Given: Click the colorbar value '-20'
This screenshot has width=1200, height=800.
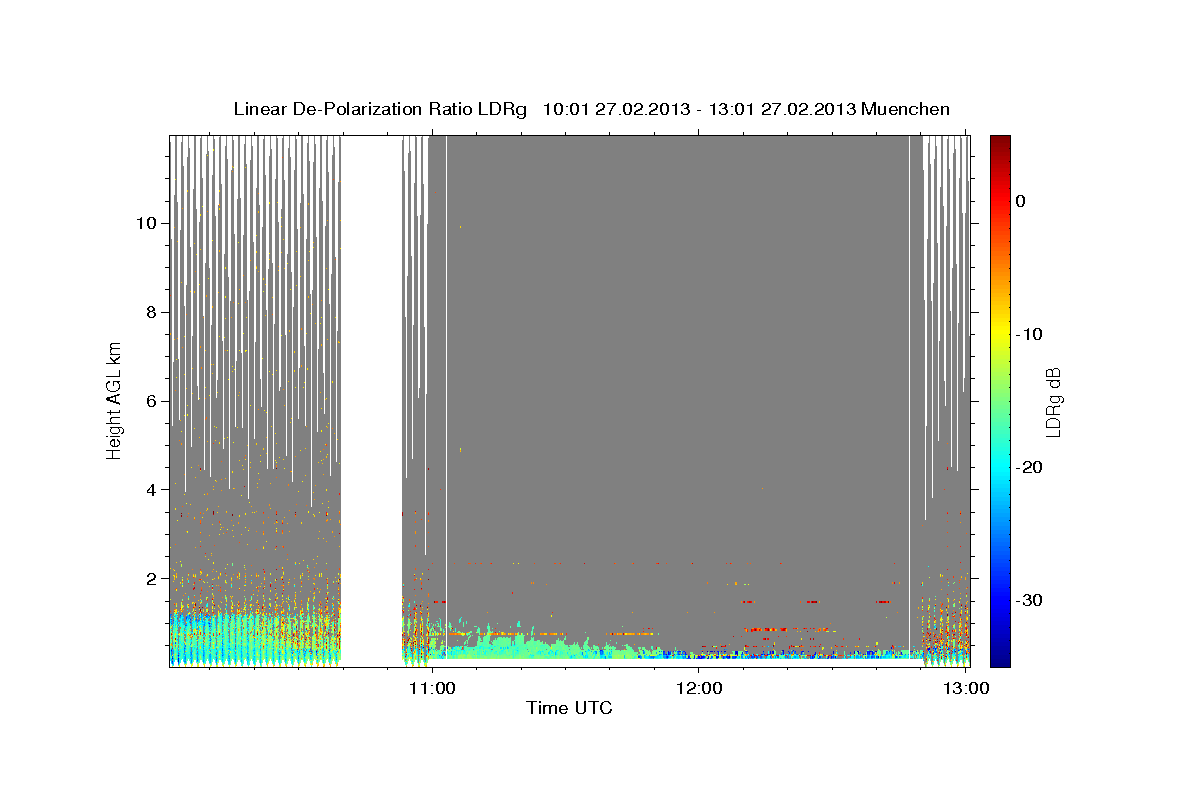Looking at the screenshot, I should [1030, 467].
